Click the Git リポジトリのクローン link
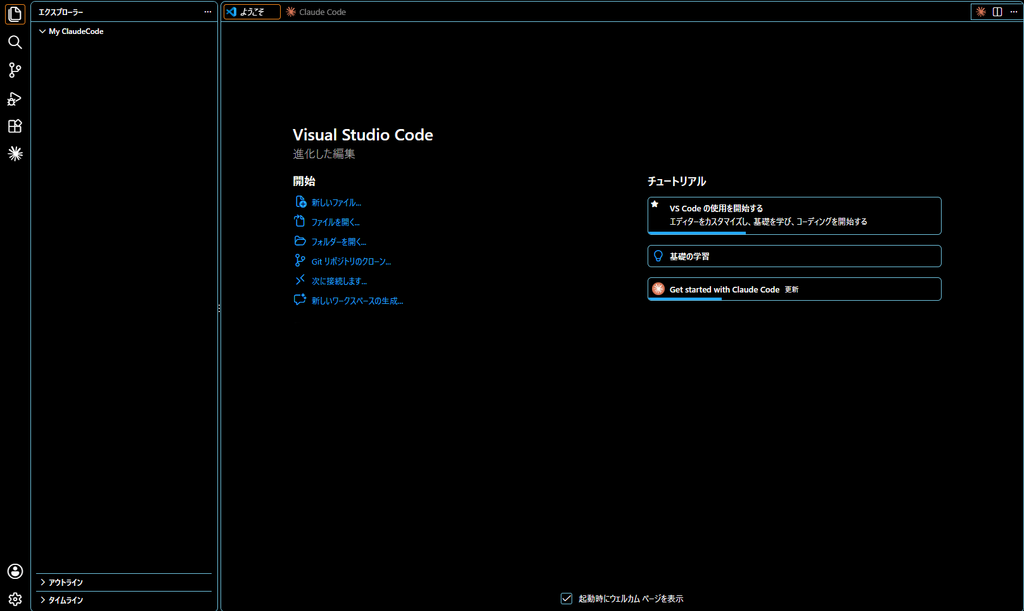 [351, 261]
